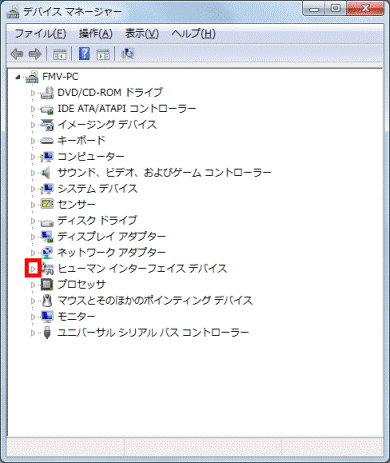
Task: Open the 操作(A) menu
Action: (95, 33)
